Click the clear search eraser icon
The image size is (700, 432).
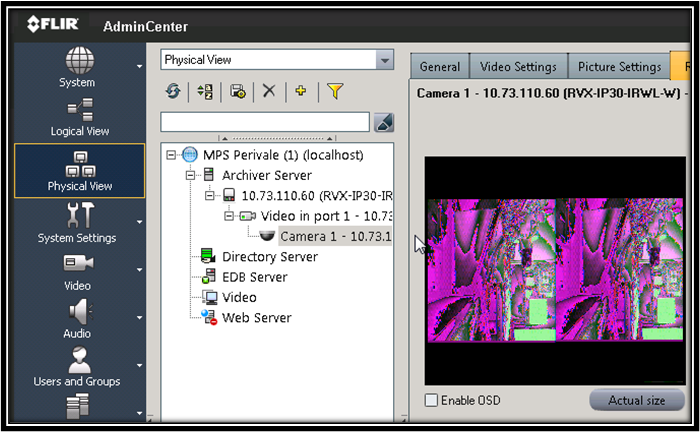click(x=384, y=122)
